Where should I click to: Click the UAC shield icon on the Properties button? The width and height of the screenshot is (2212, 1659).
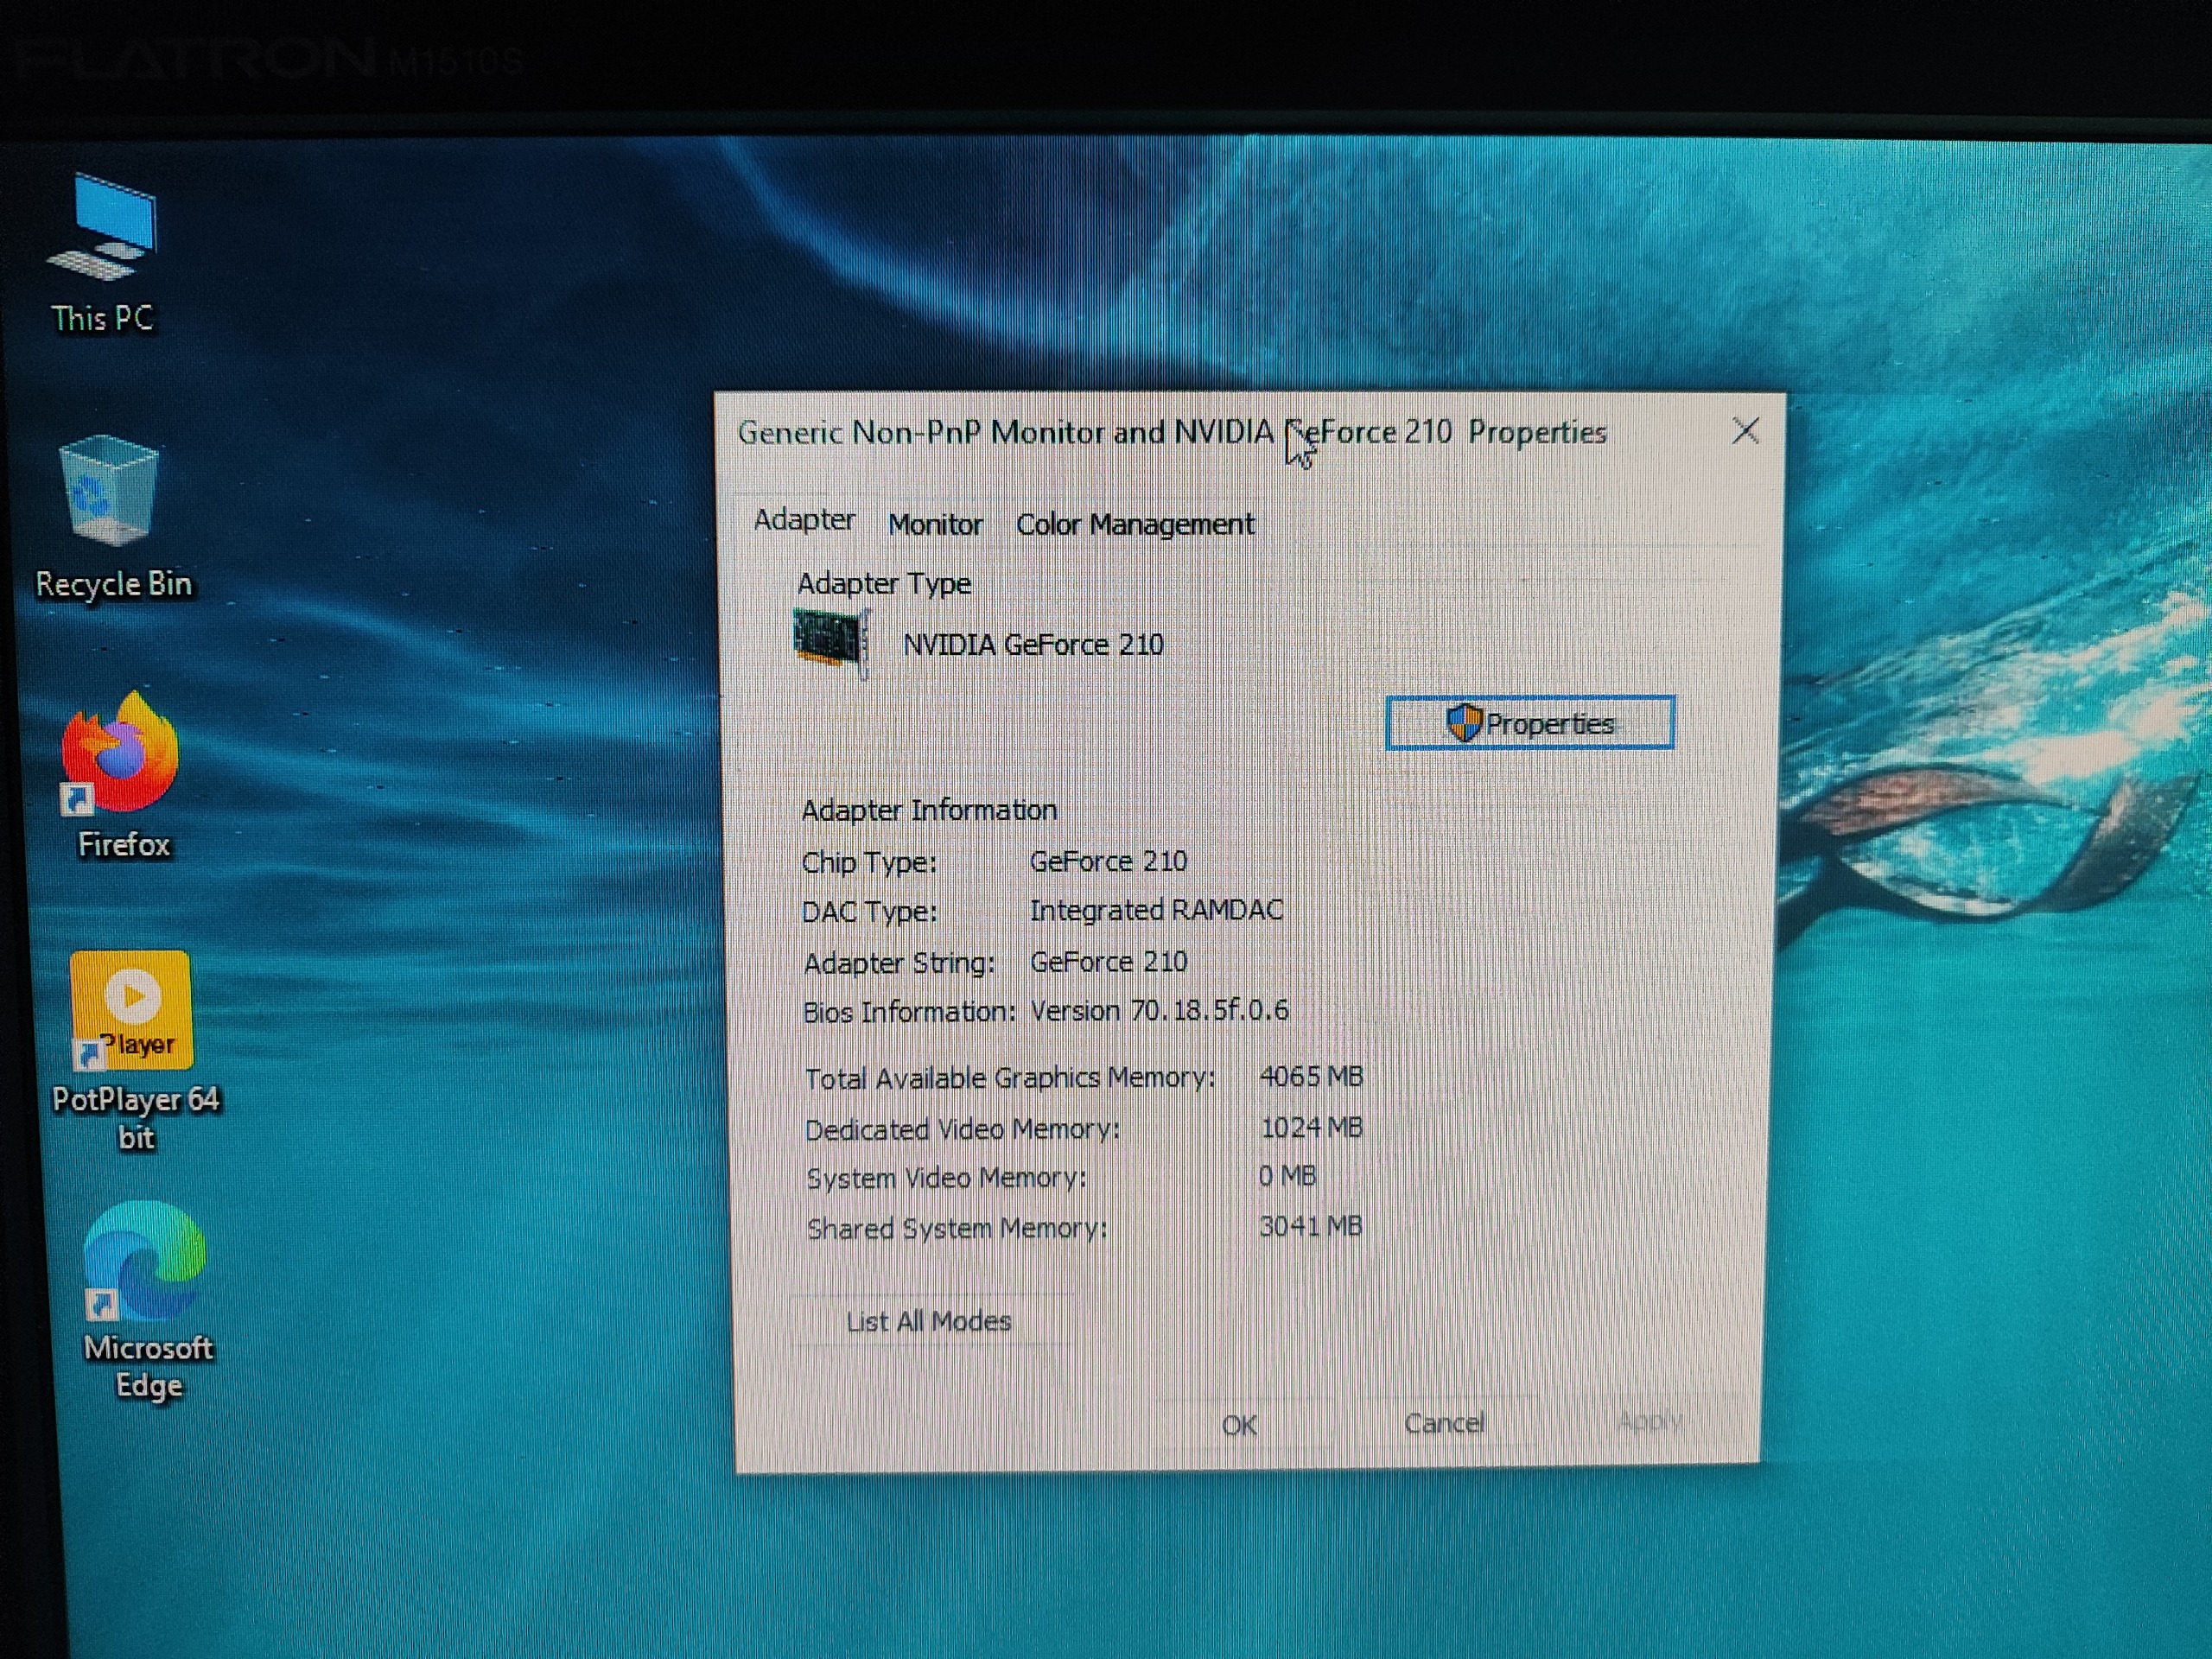pyautogui.click(x=1463, y=723)
